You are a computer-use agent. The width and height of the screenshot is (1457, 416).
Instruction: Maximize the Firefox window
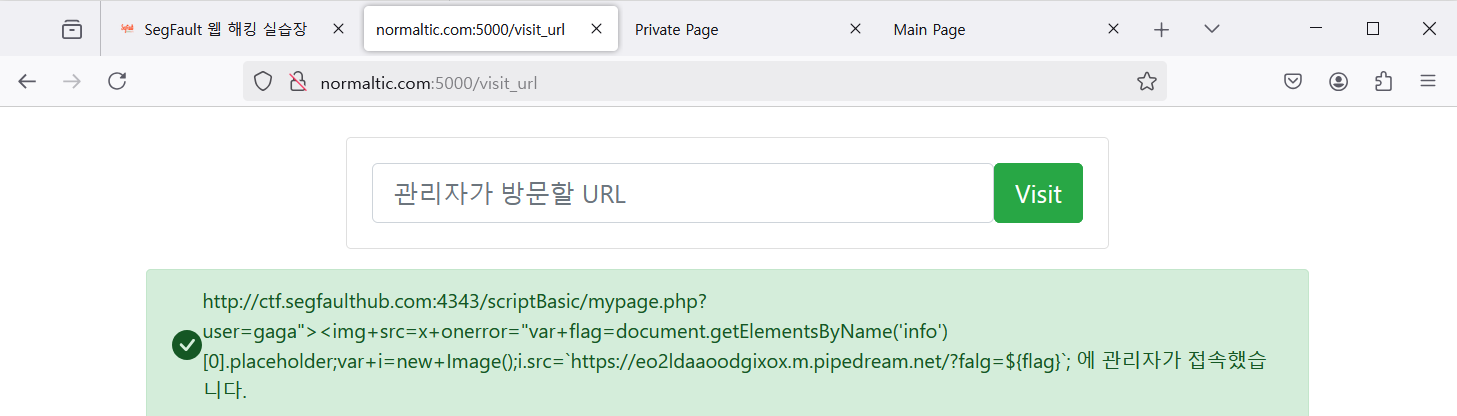[x=1373, y=29]
